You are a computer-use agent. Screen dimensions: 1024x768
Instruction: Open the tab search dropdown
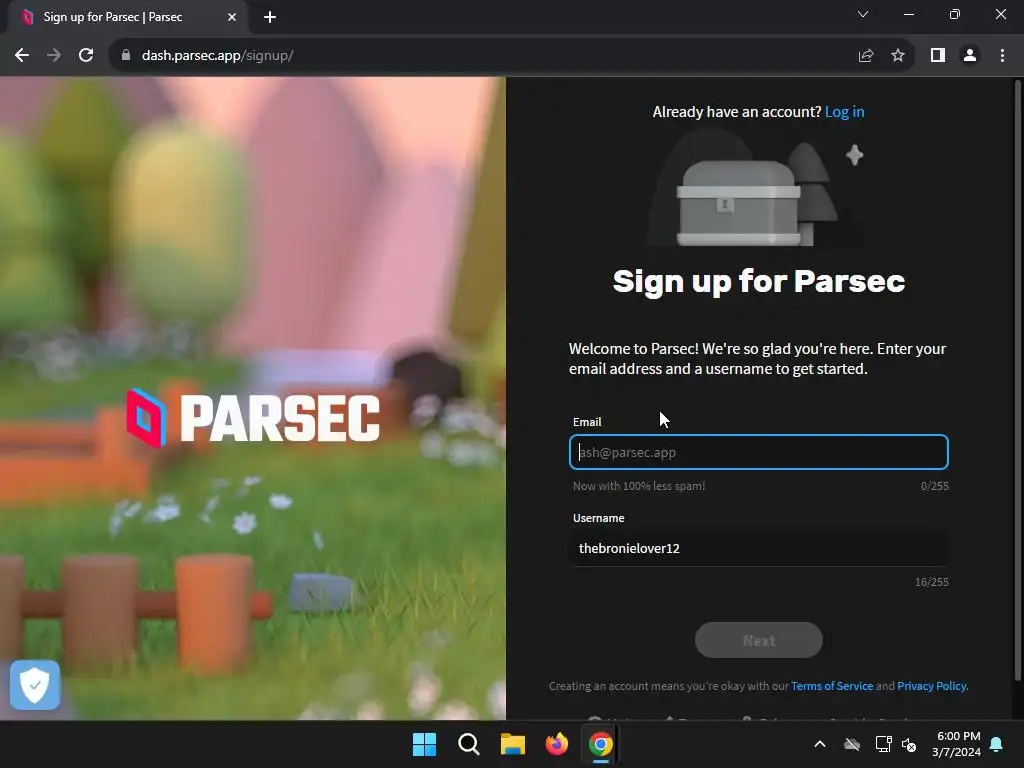tap(863, 14)
